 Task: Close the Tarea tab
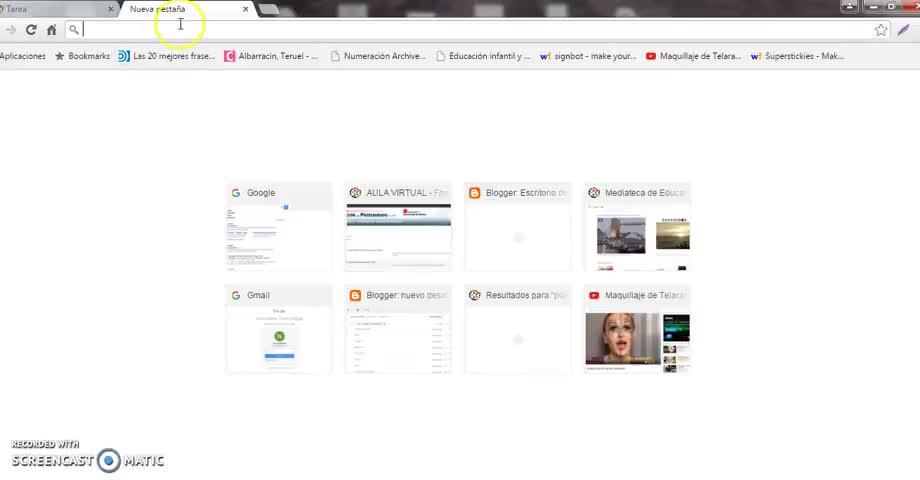pyautogui.click(x=111, y=9)
